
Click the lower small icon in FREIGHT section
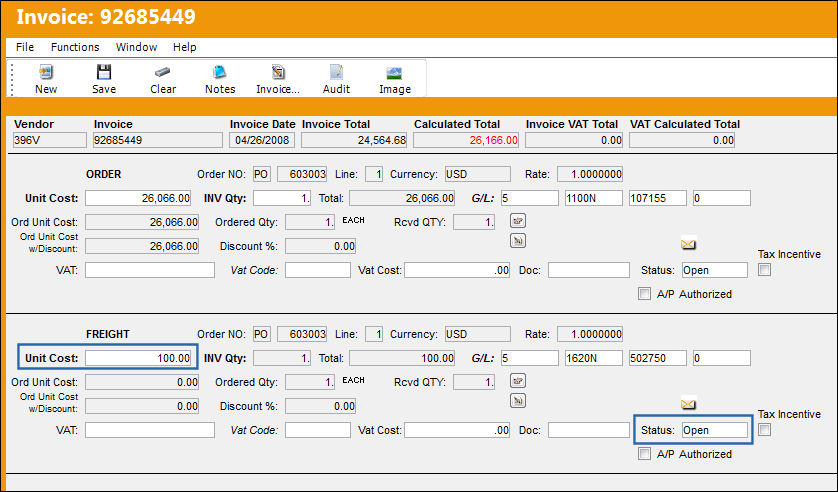point(517,401)
